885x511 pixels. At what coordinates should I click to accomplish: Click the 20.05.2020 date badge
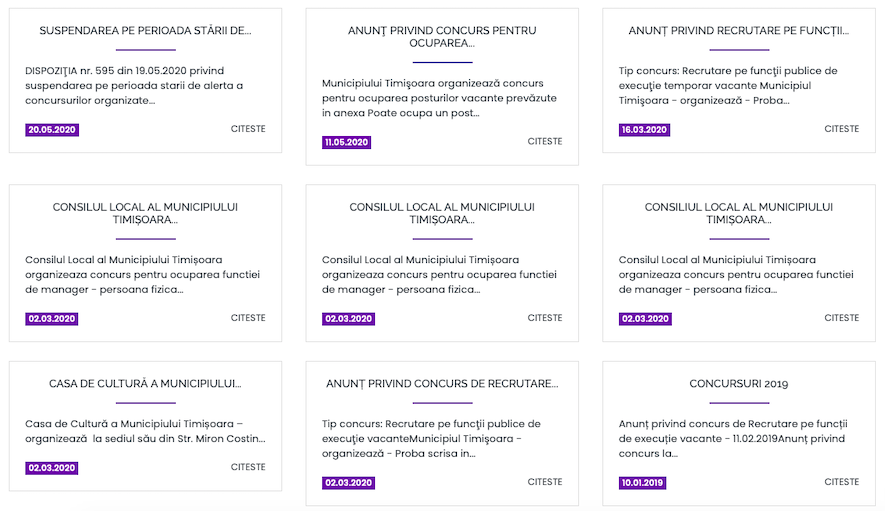(x=52, y=130)
